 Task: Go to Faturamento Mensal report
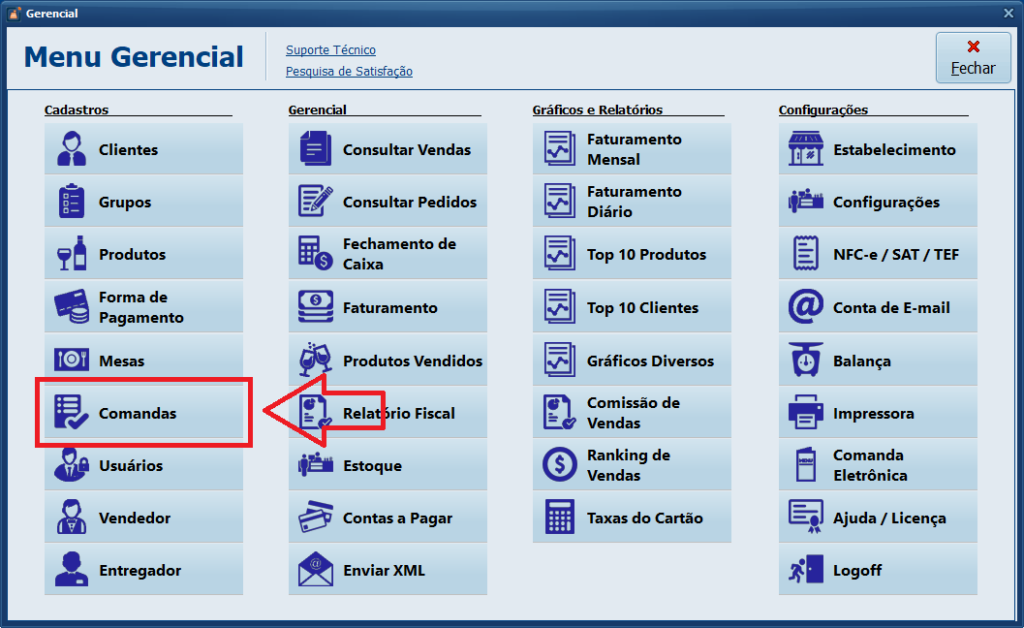632,150
